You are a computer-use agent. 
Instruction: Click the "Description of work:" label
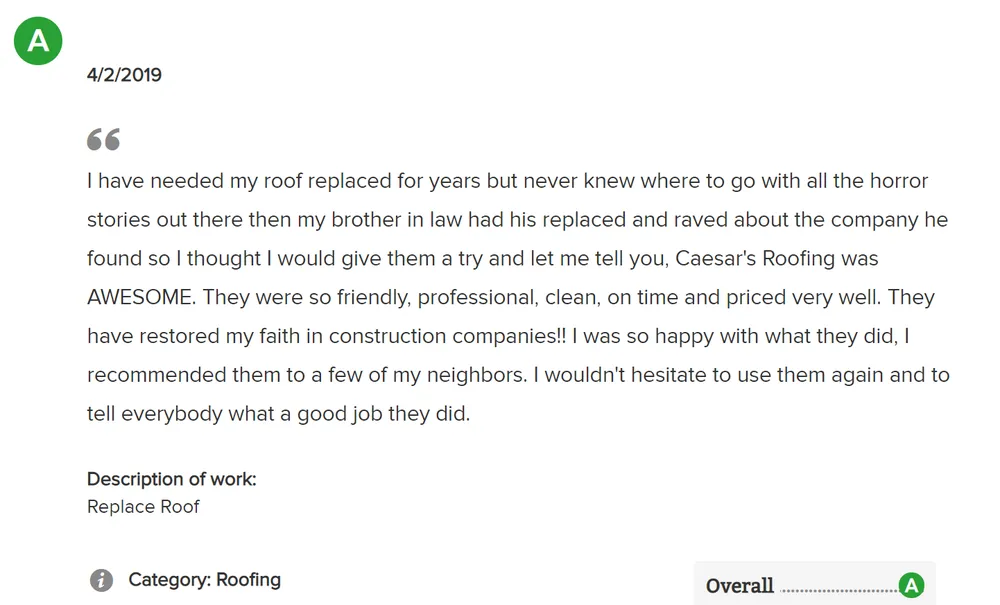[x=172, y=479]
